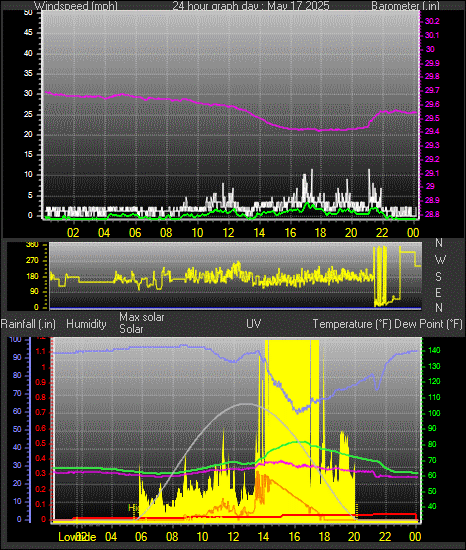The height and width of the screenshot is (550, 466).
Task: Click the Barometer (in) axis title
Action: tap(405, 6)
